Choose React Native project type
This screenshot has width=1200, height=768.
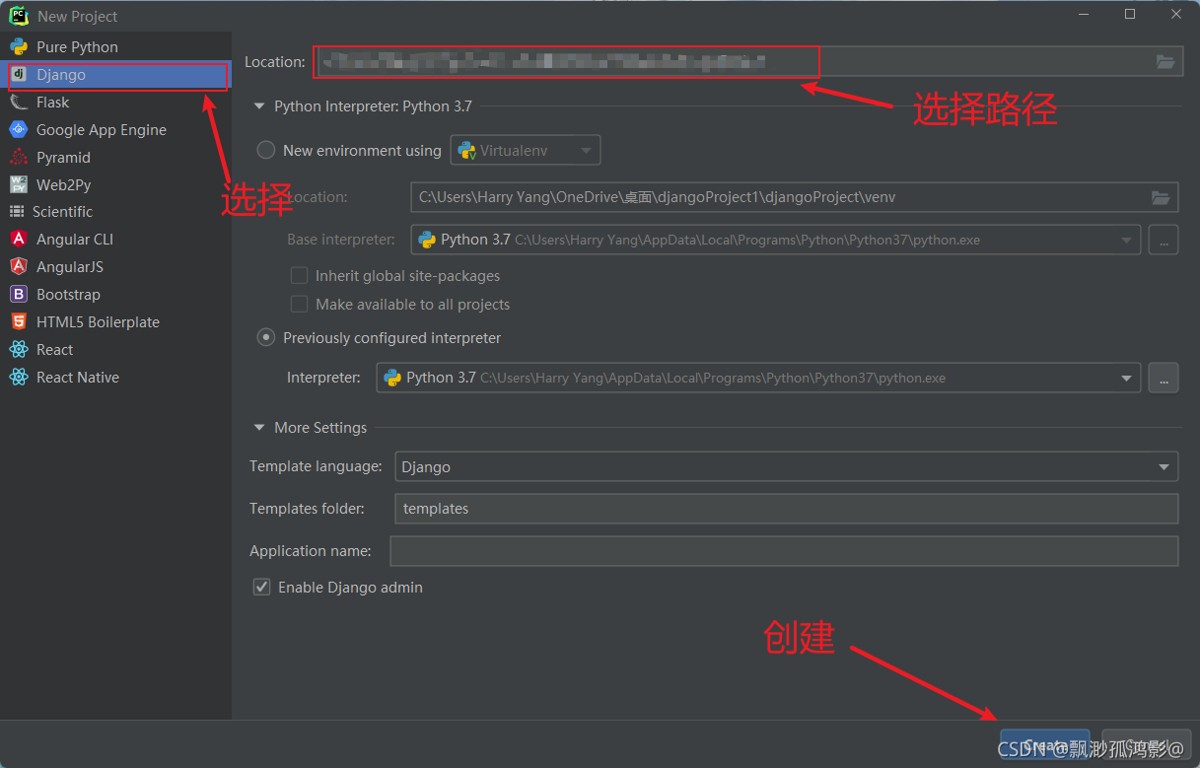coord(116,377)
